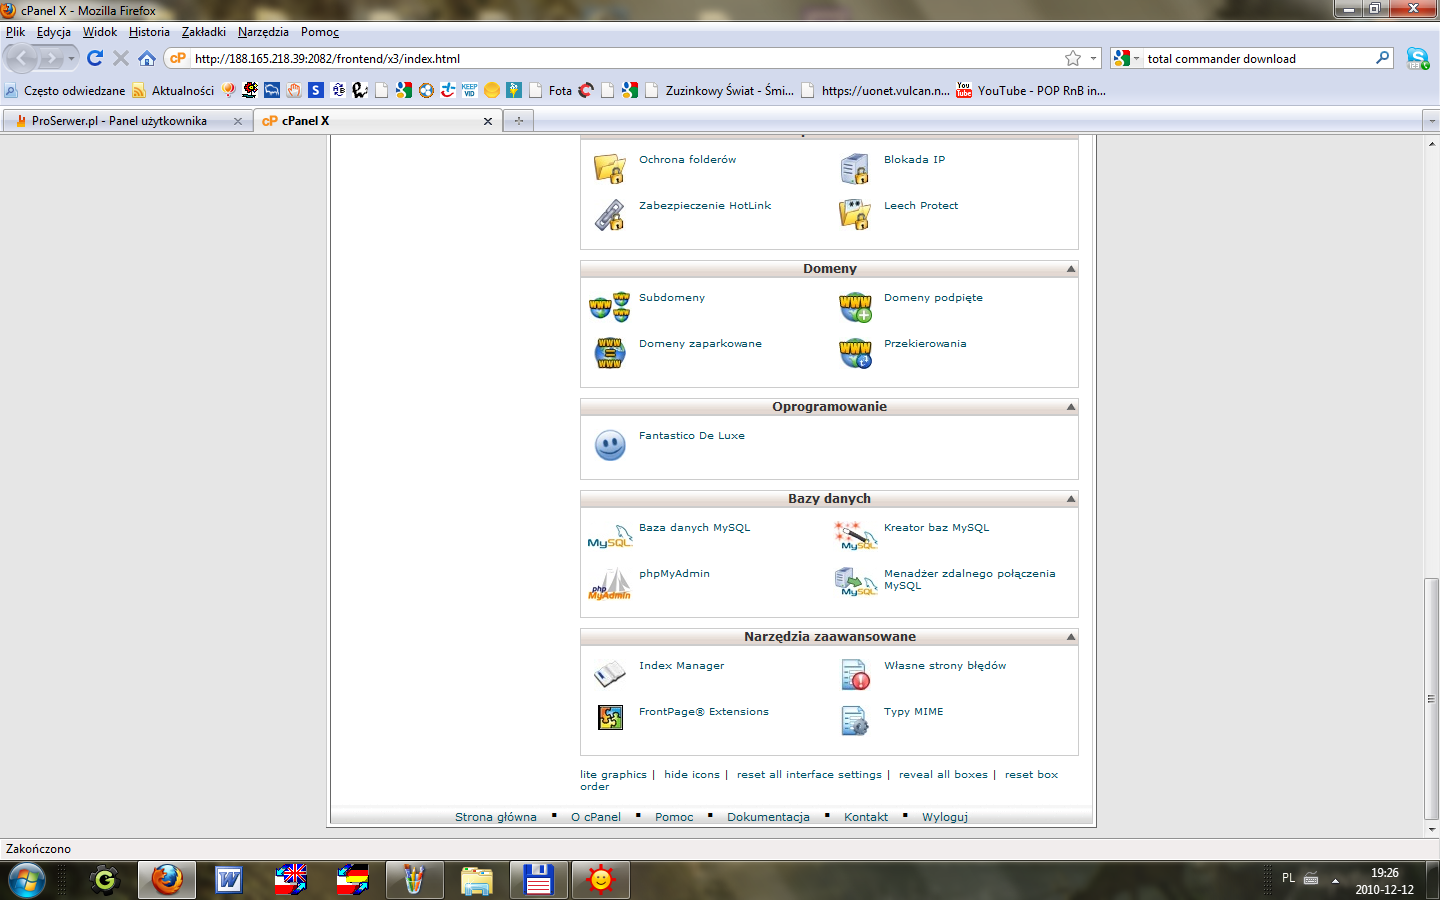The image size is (1440, 900).
Task: Open the search engine dropdown in the search bar
Action: [x=1127, y=59]
